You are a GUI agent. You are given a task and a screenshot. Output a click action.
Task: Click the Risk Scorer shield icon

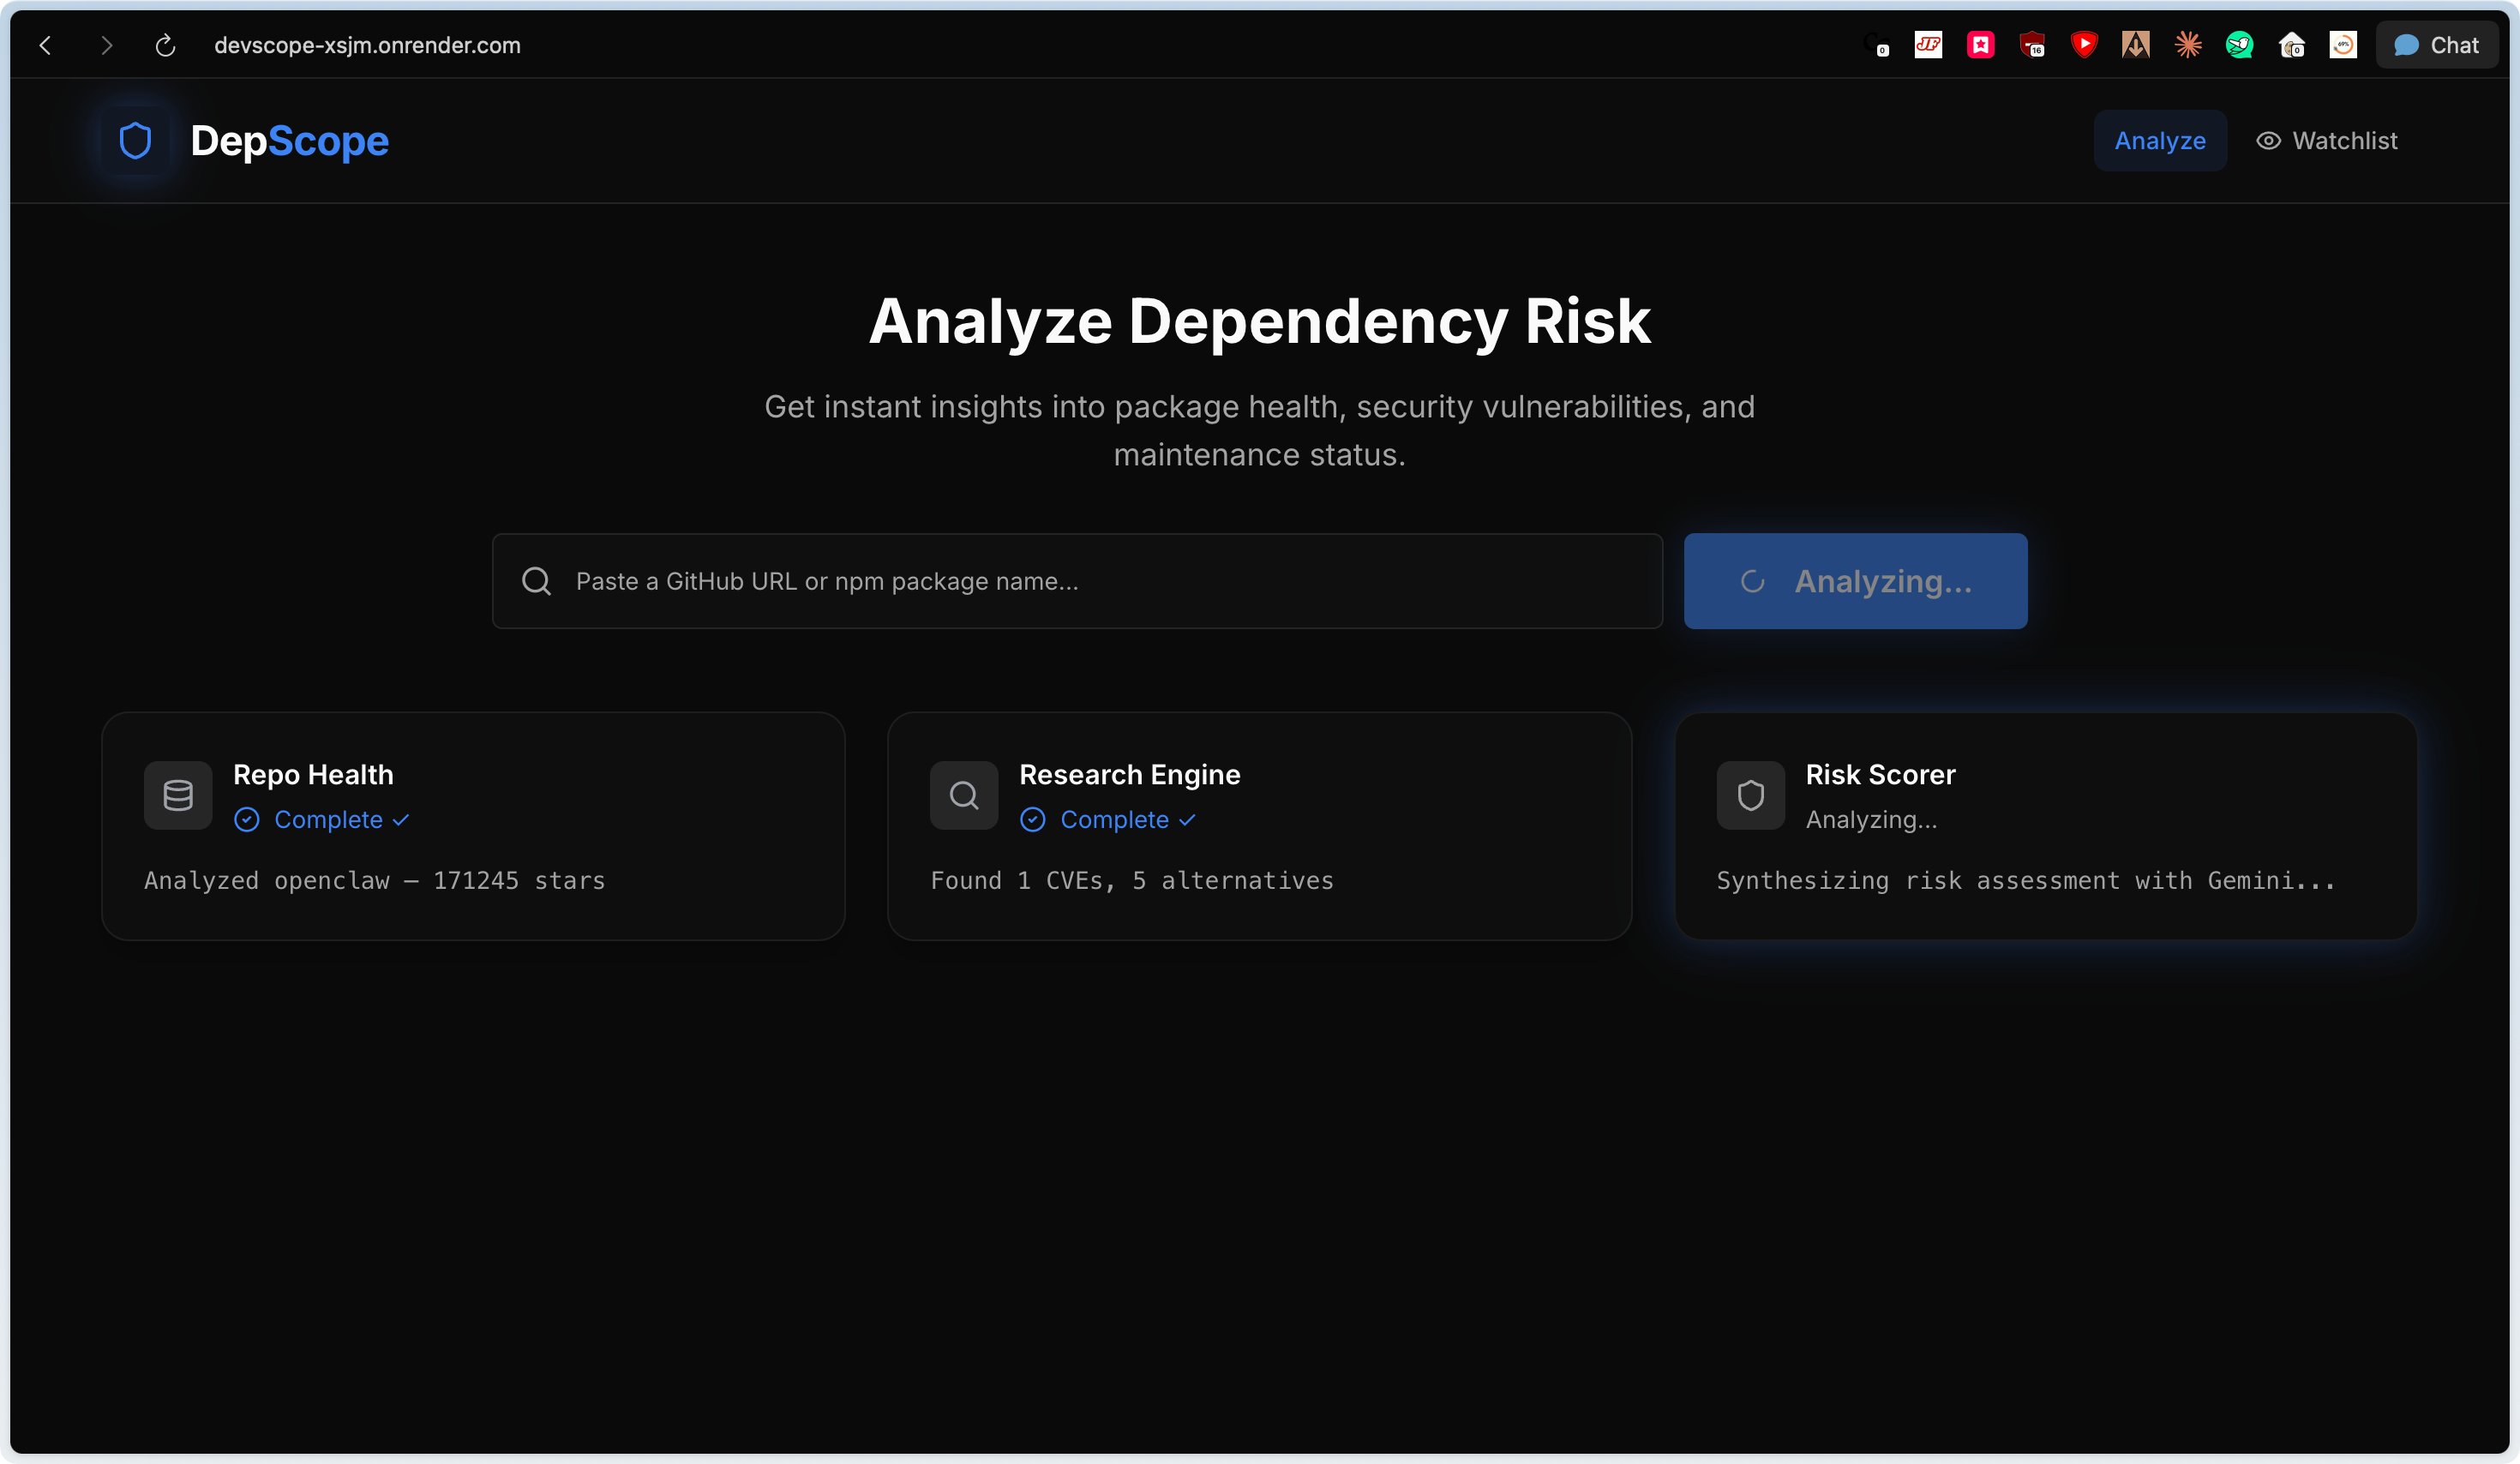tap(1750, 796)
